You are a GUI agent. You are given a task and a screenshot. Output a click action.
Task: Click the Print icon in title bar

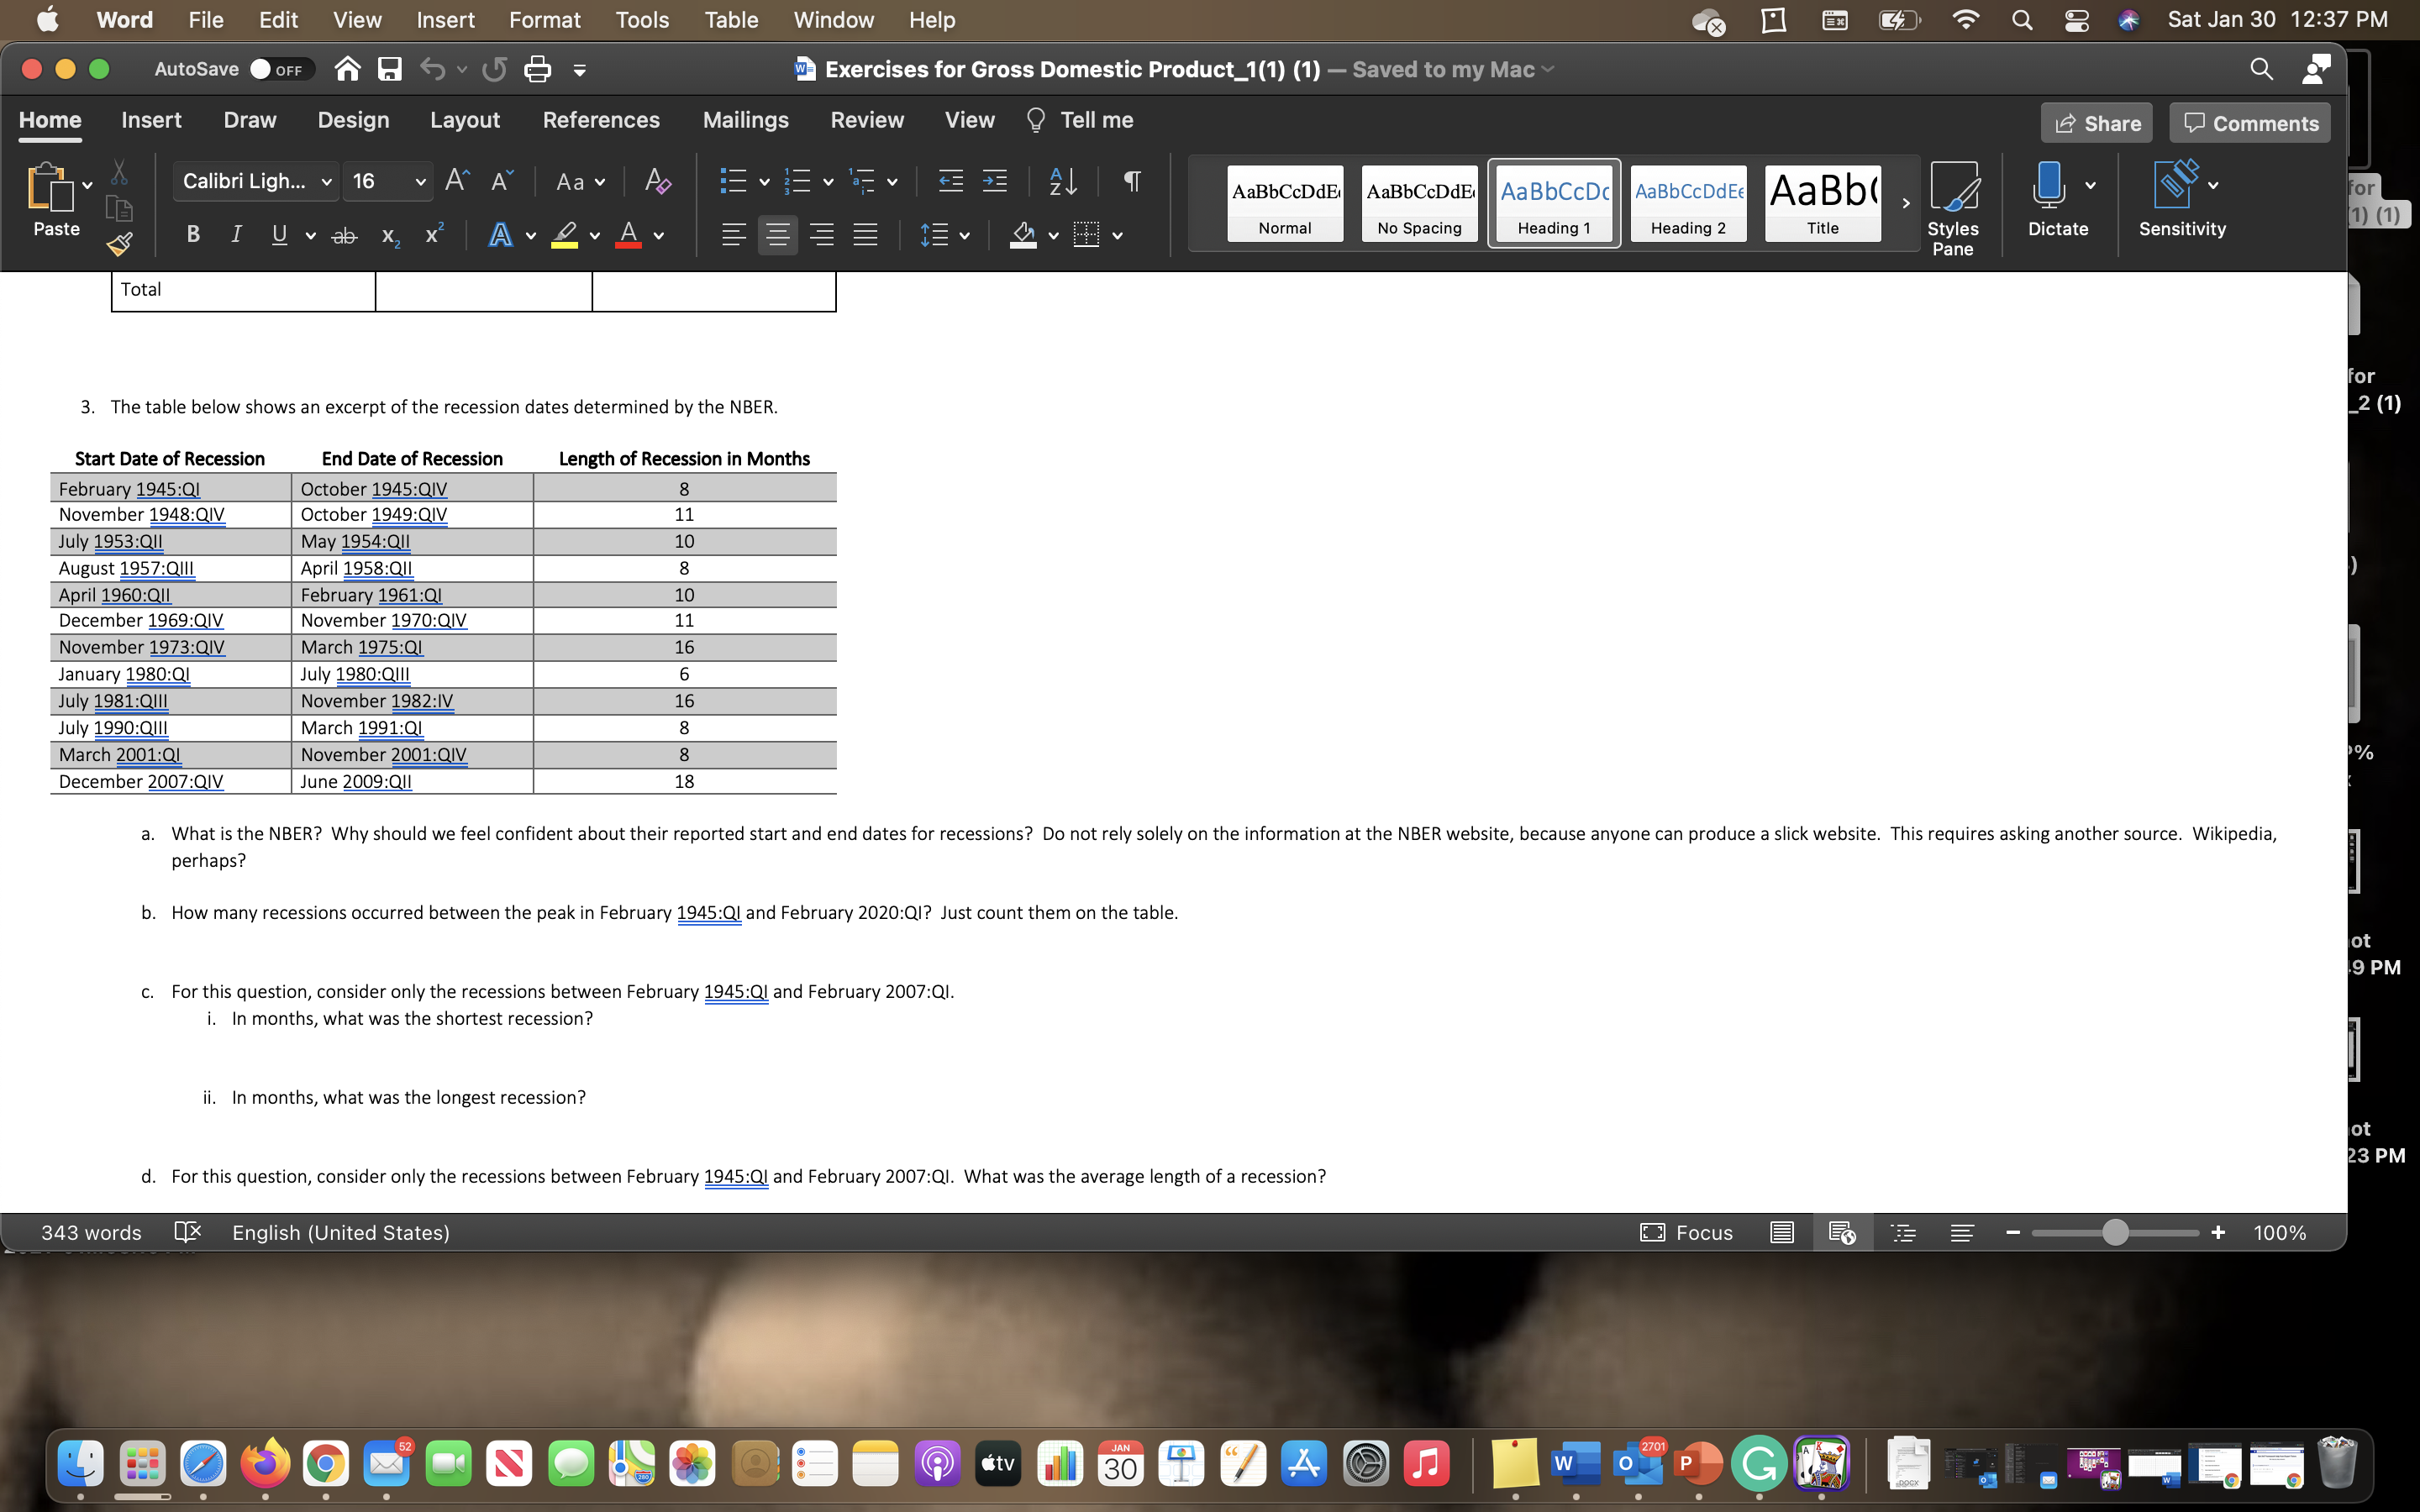(x=537, y=69)
